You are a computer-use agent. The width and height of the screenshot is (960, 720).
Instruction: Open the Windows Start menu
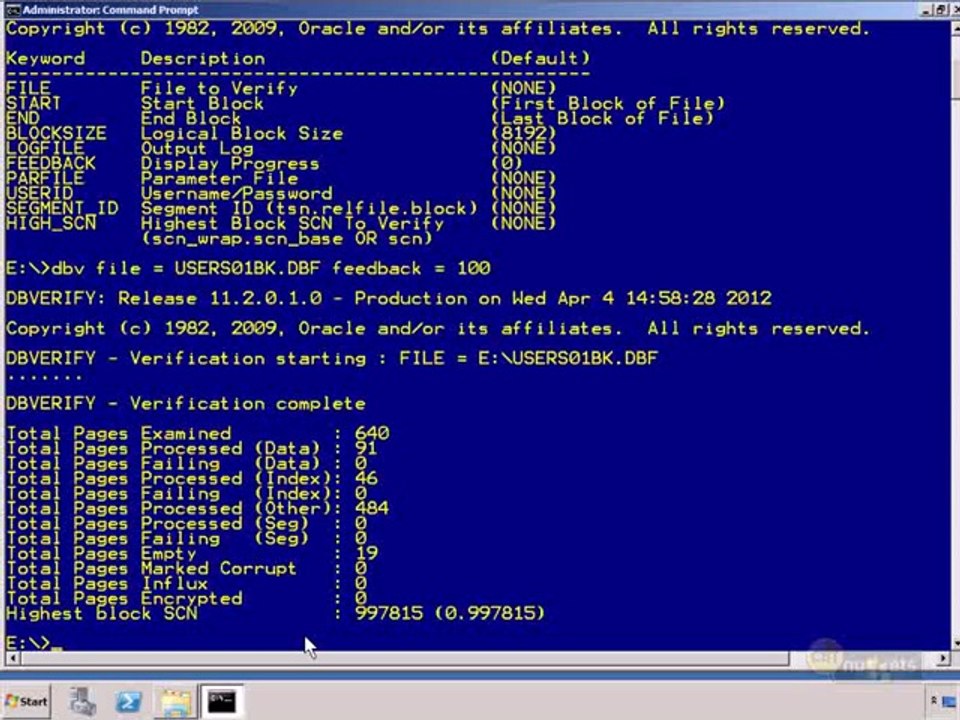26,701
